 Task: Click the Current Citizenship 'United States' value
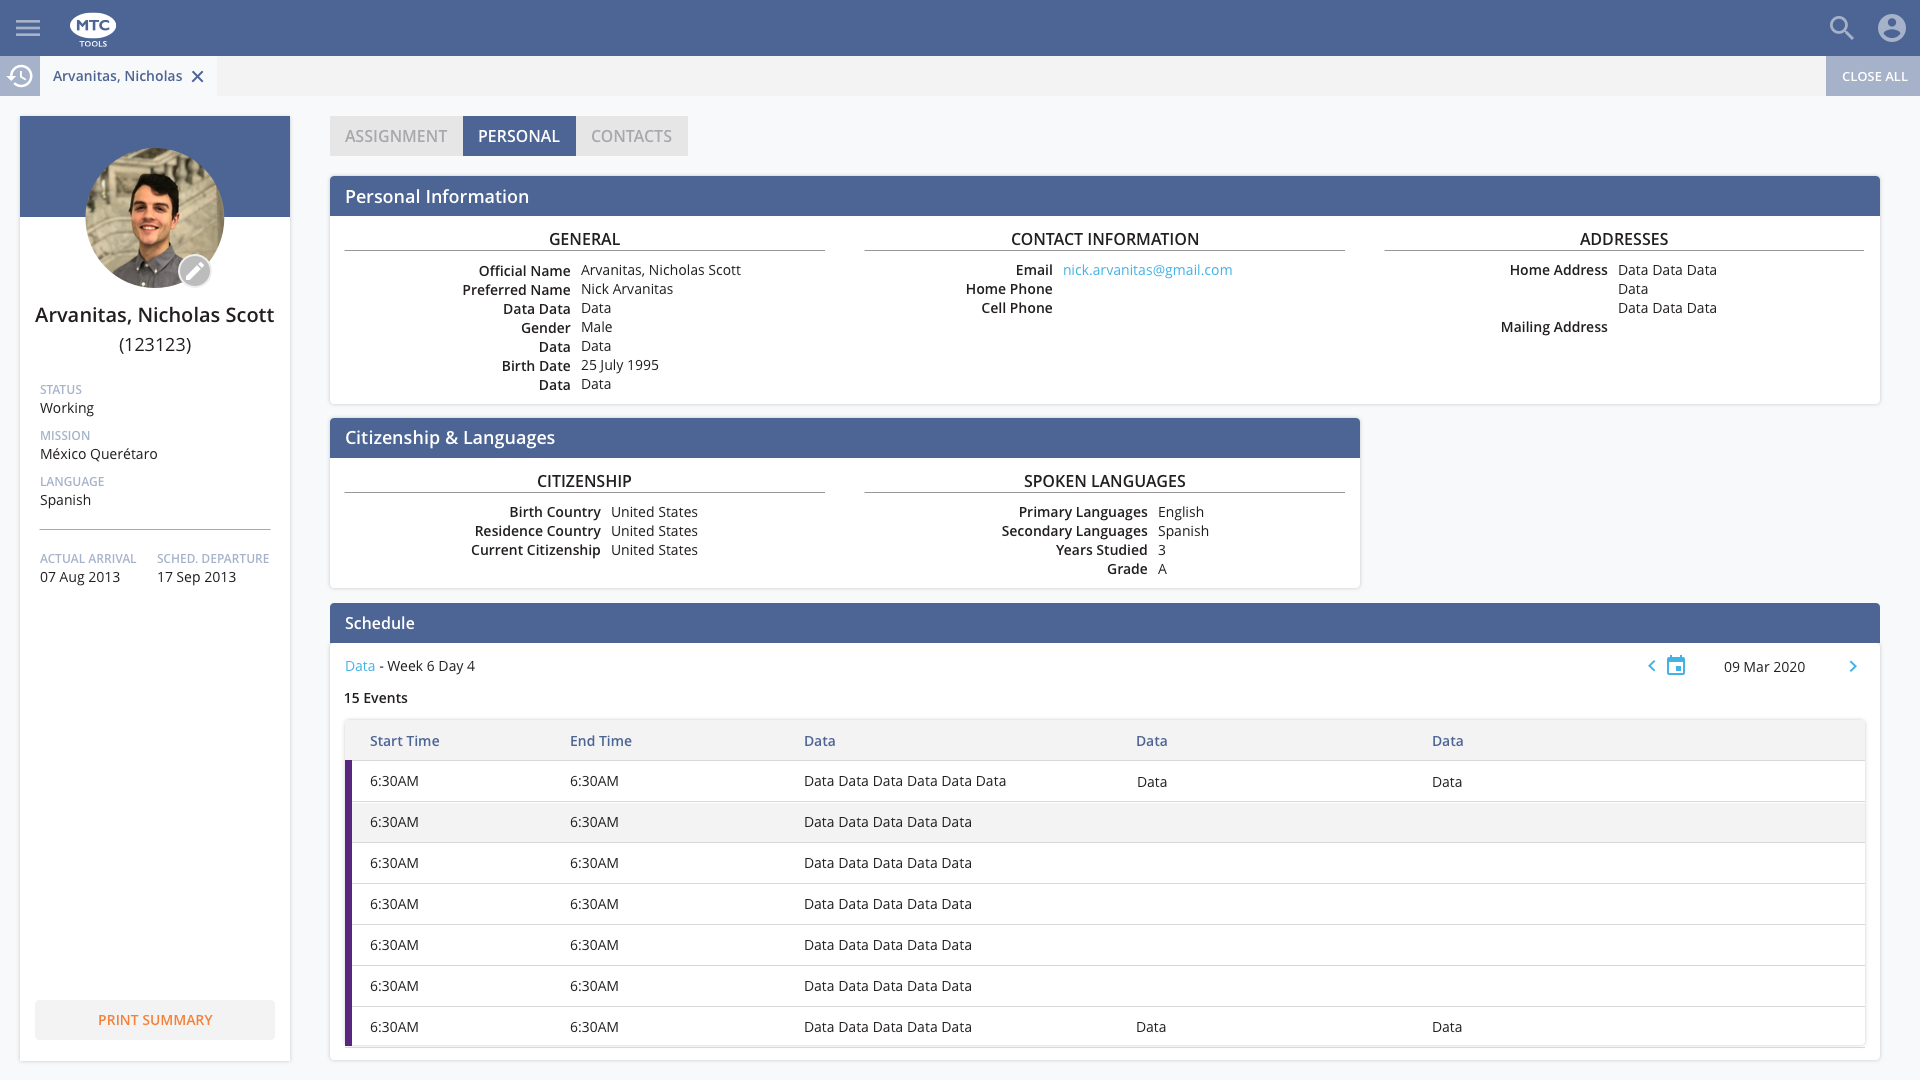[655, 550]
